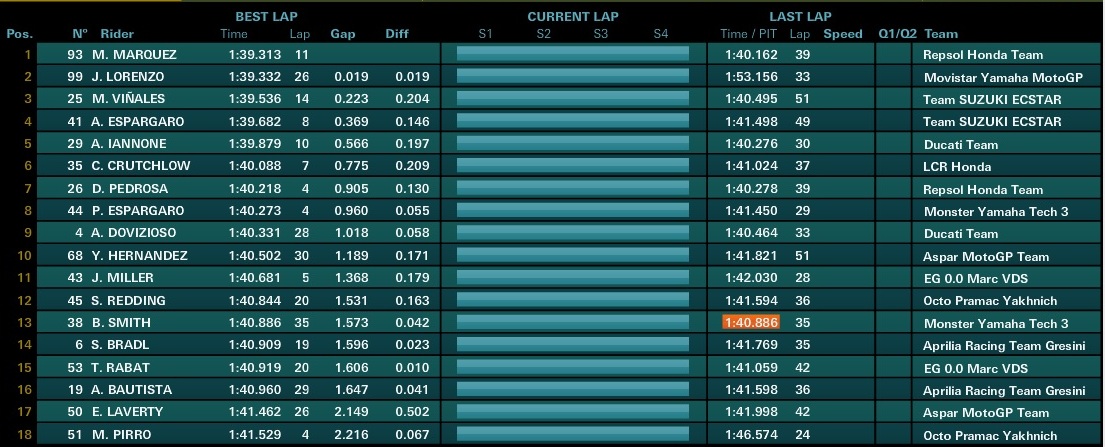Click the LAST LAP section header
This screenshot has height=447, width=1105.
click(800, 16)
